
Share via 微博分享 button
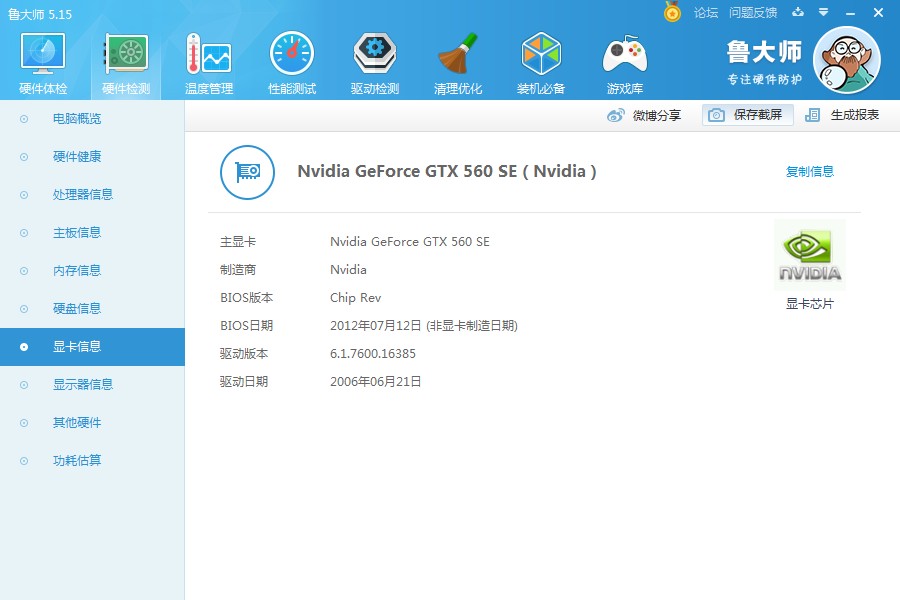point(644,115)
